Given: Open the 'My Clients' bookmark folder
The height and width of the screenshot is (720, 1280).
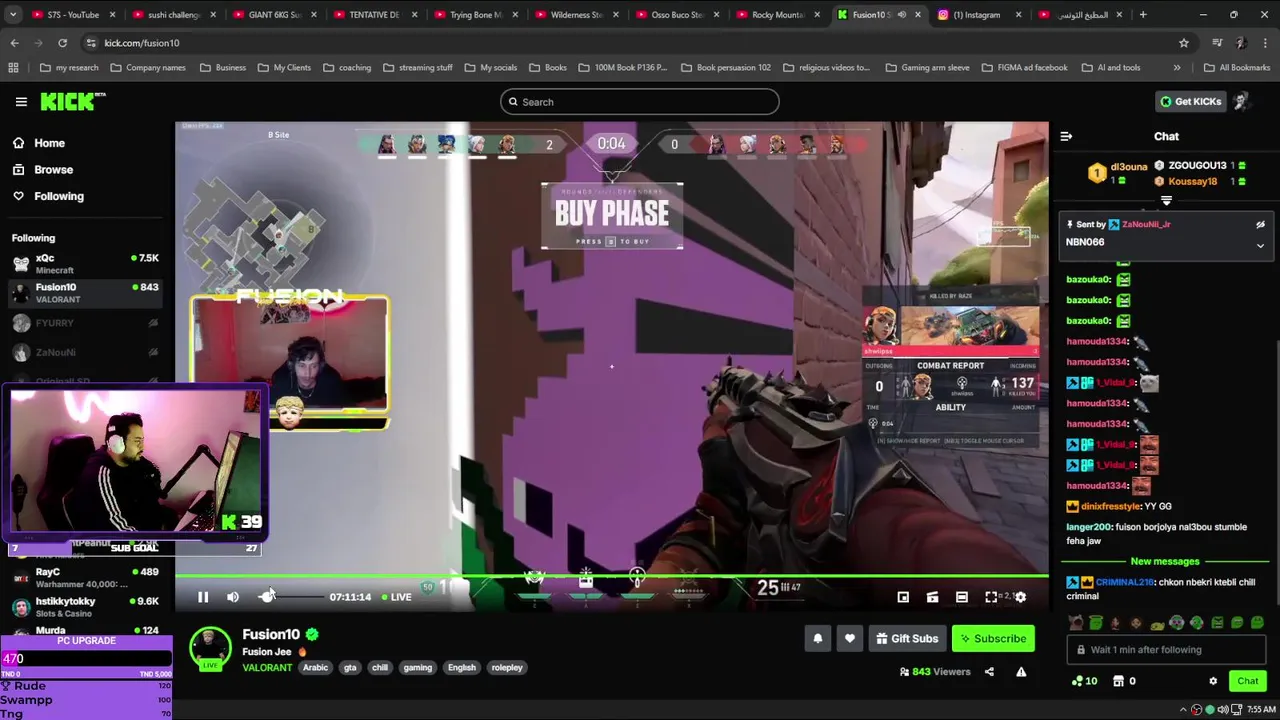Looking at the screenshot, I should 283,67.
